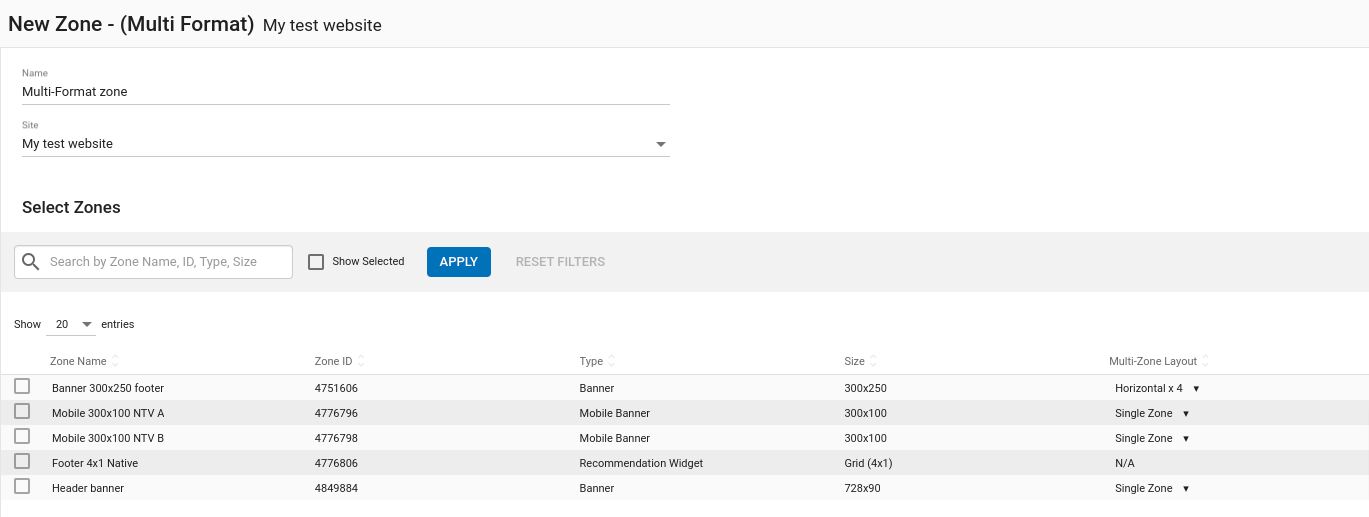Enable the Show Selected checkbox

point(316,262)
